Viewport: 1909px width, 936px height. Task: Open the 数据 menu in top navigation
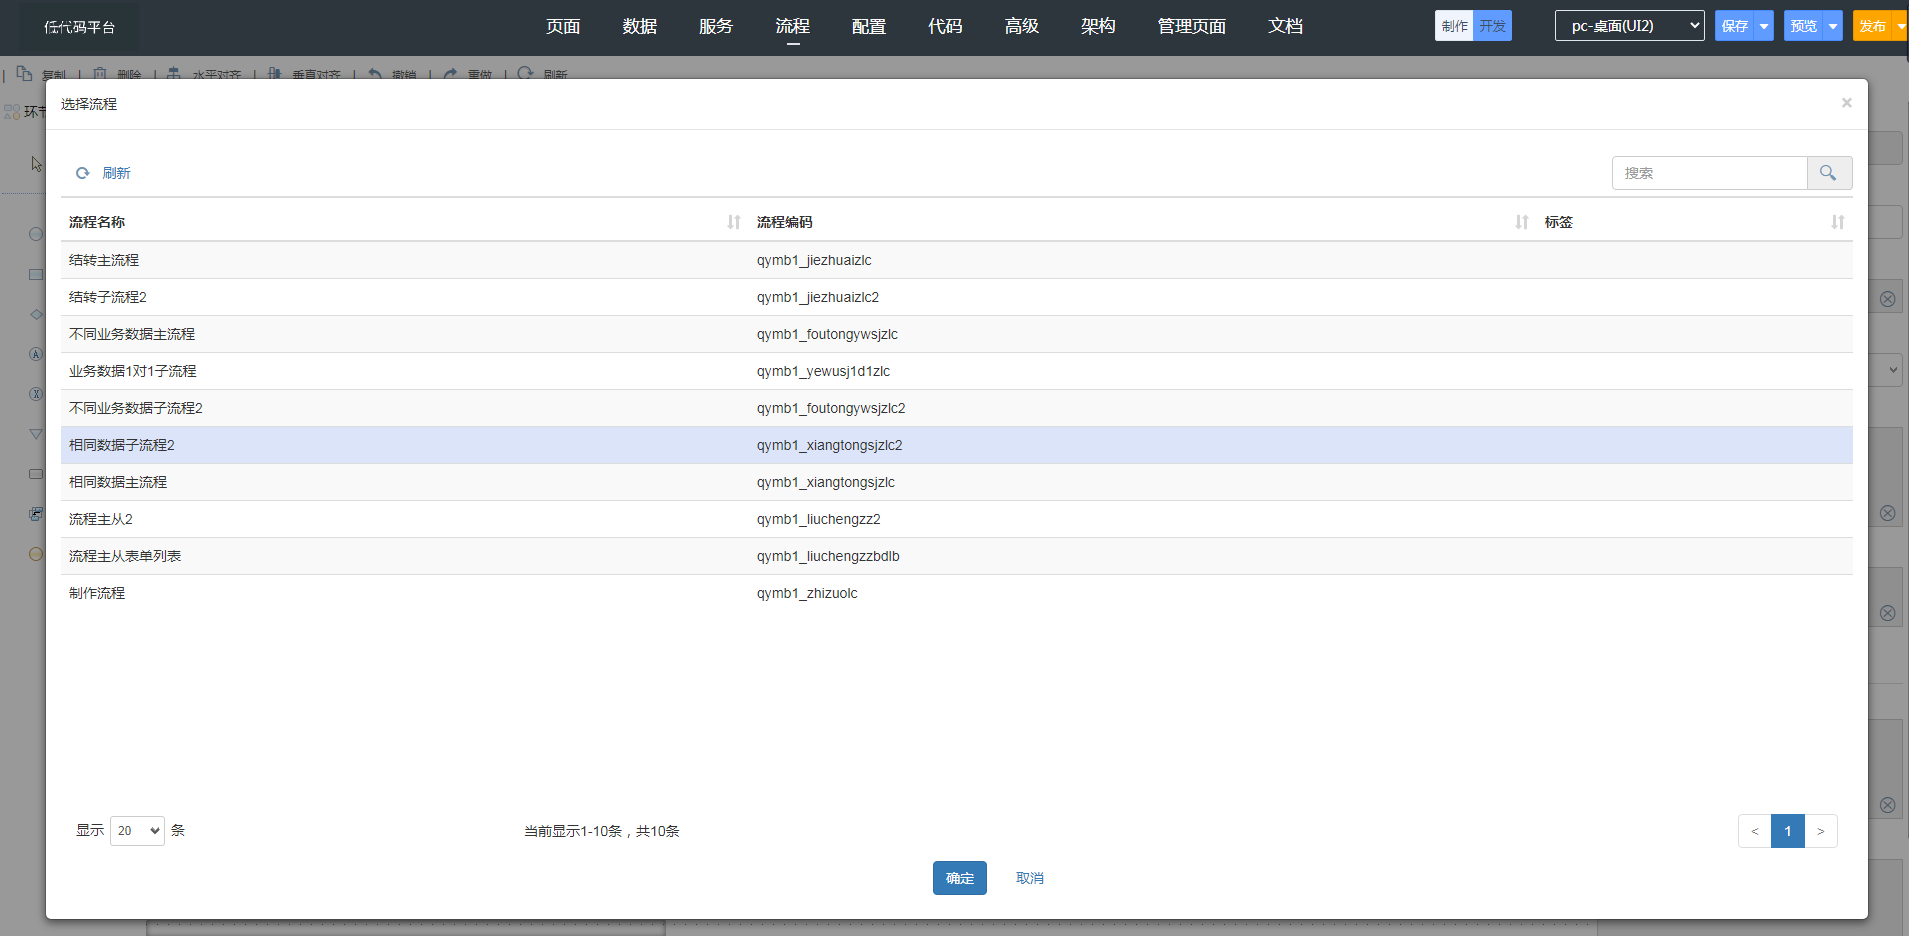click(639, 26)
